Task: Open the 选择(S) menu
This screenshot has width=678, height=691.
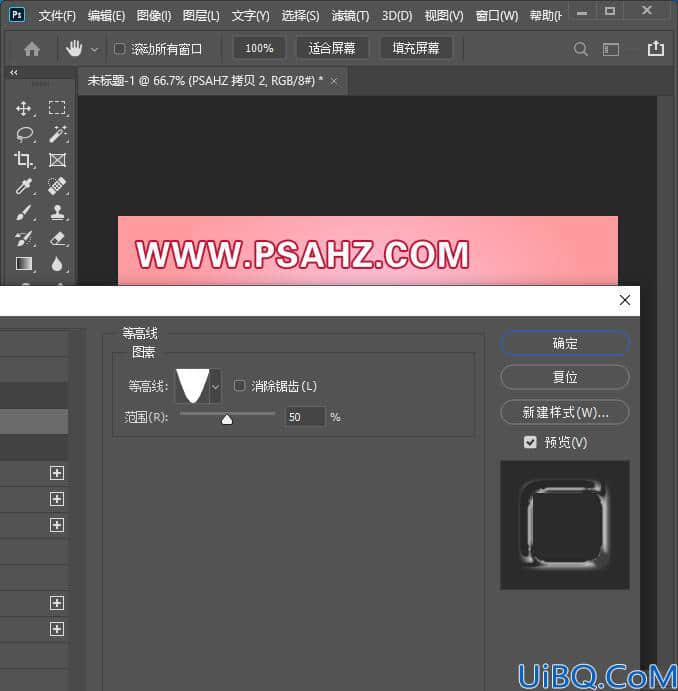Action: [300, 16]
